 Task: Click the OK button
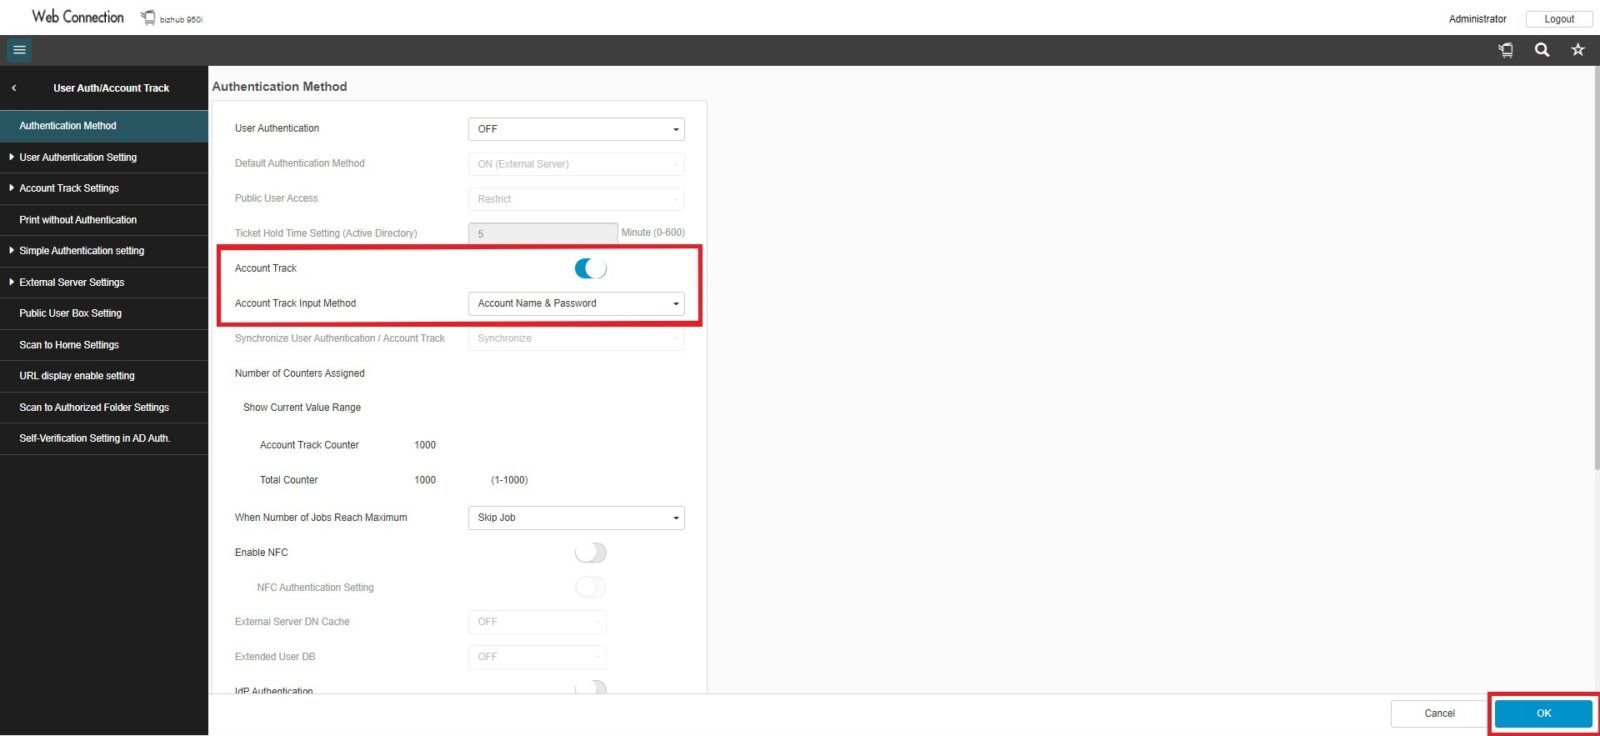tap(1543, 713)
